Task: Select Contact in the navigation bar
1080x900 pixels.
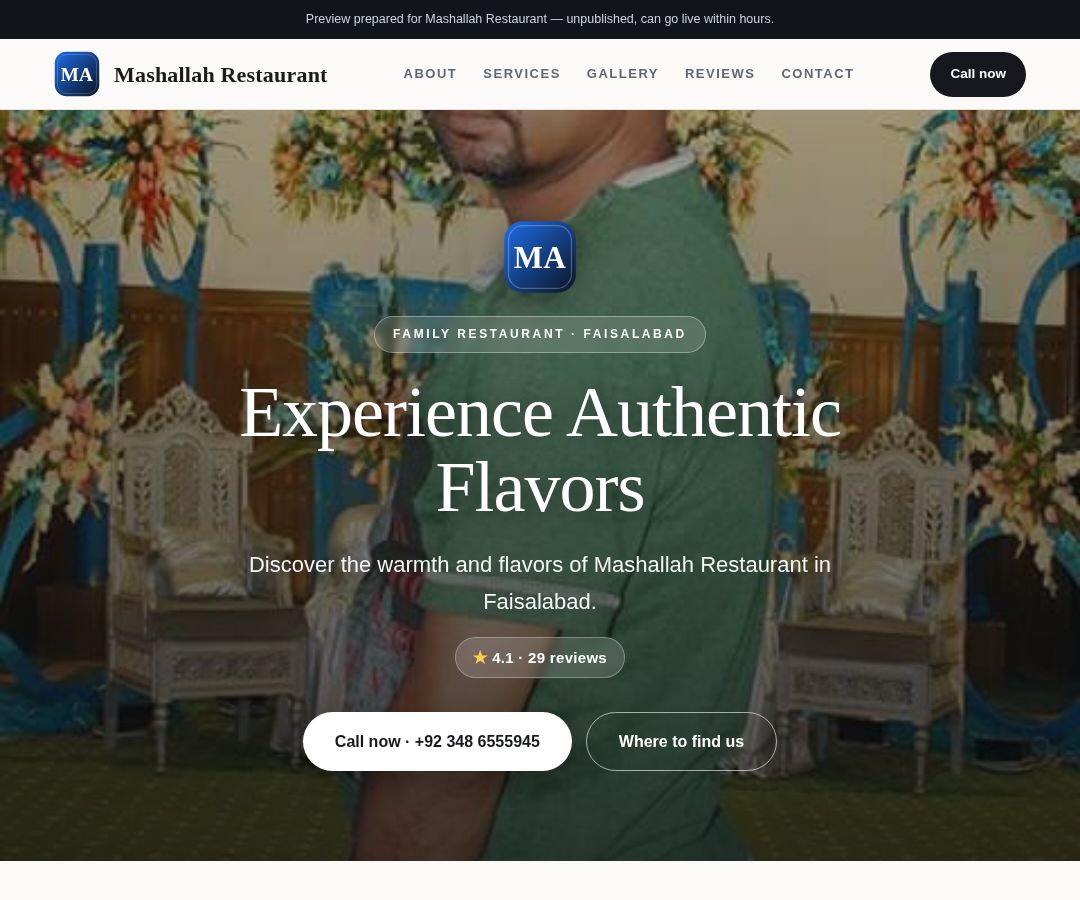Action: pyautogui.click(x=818, y=74)
